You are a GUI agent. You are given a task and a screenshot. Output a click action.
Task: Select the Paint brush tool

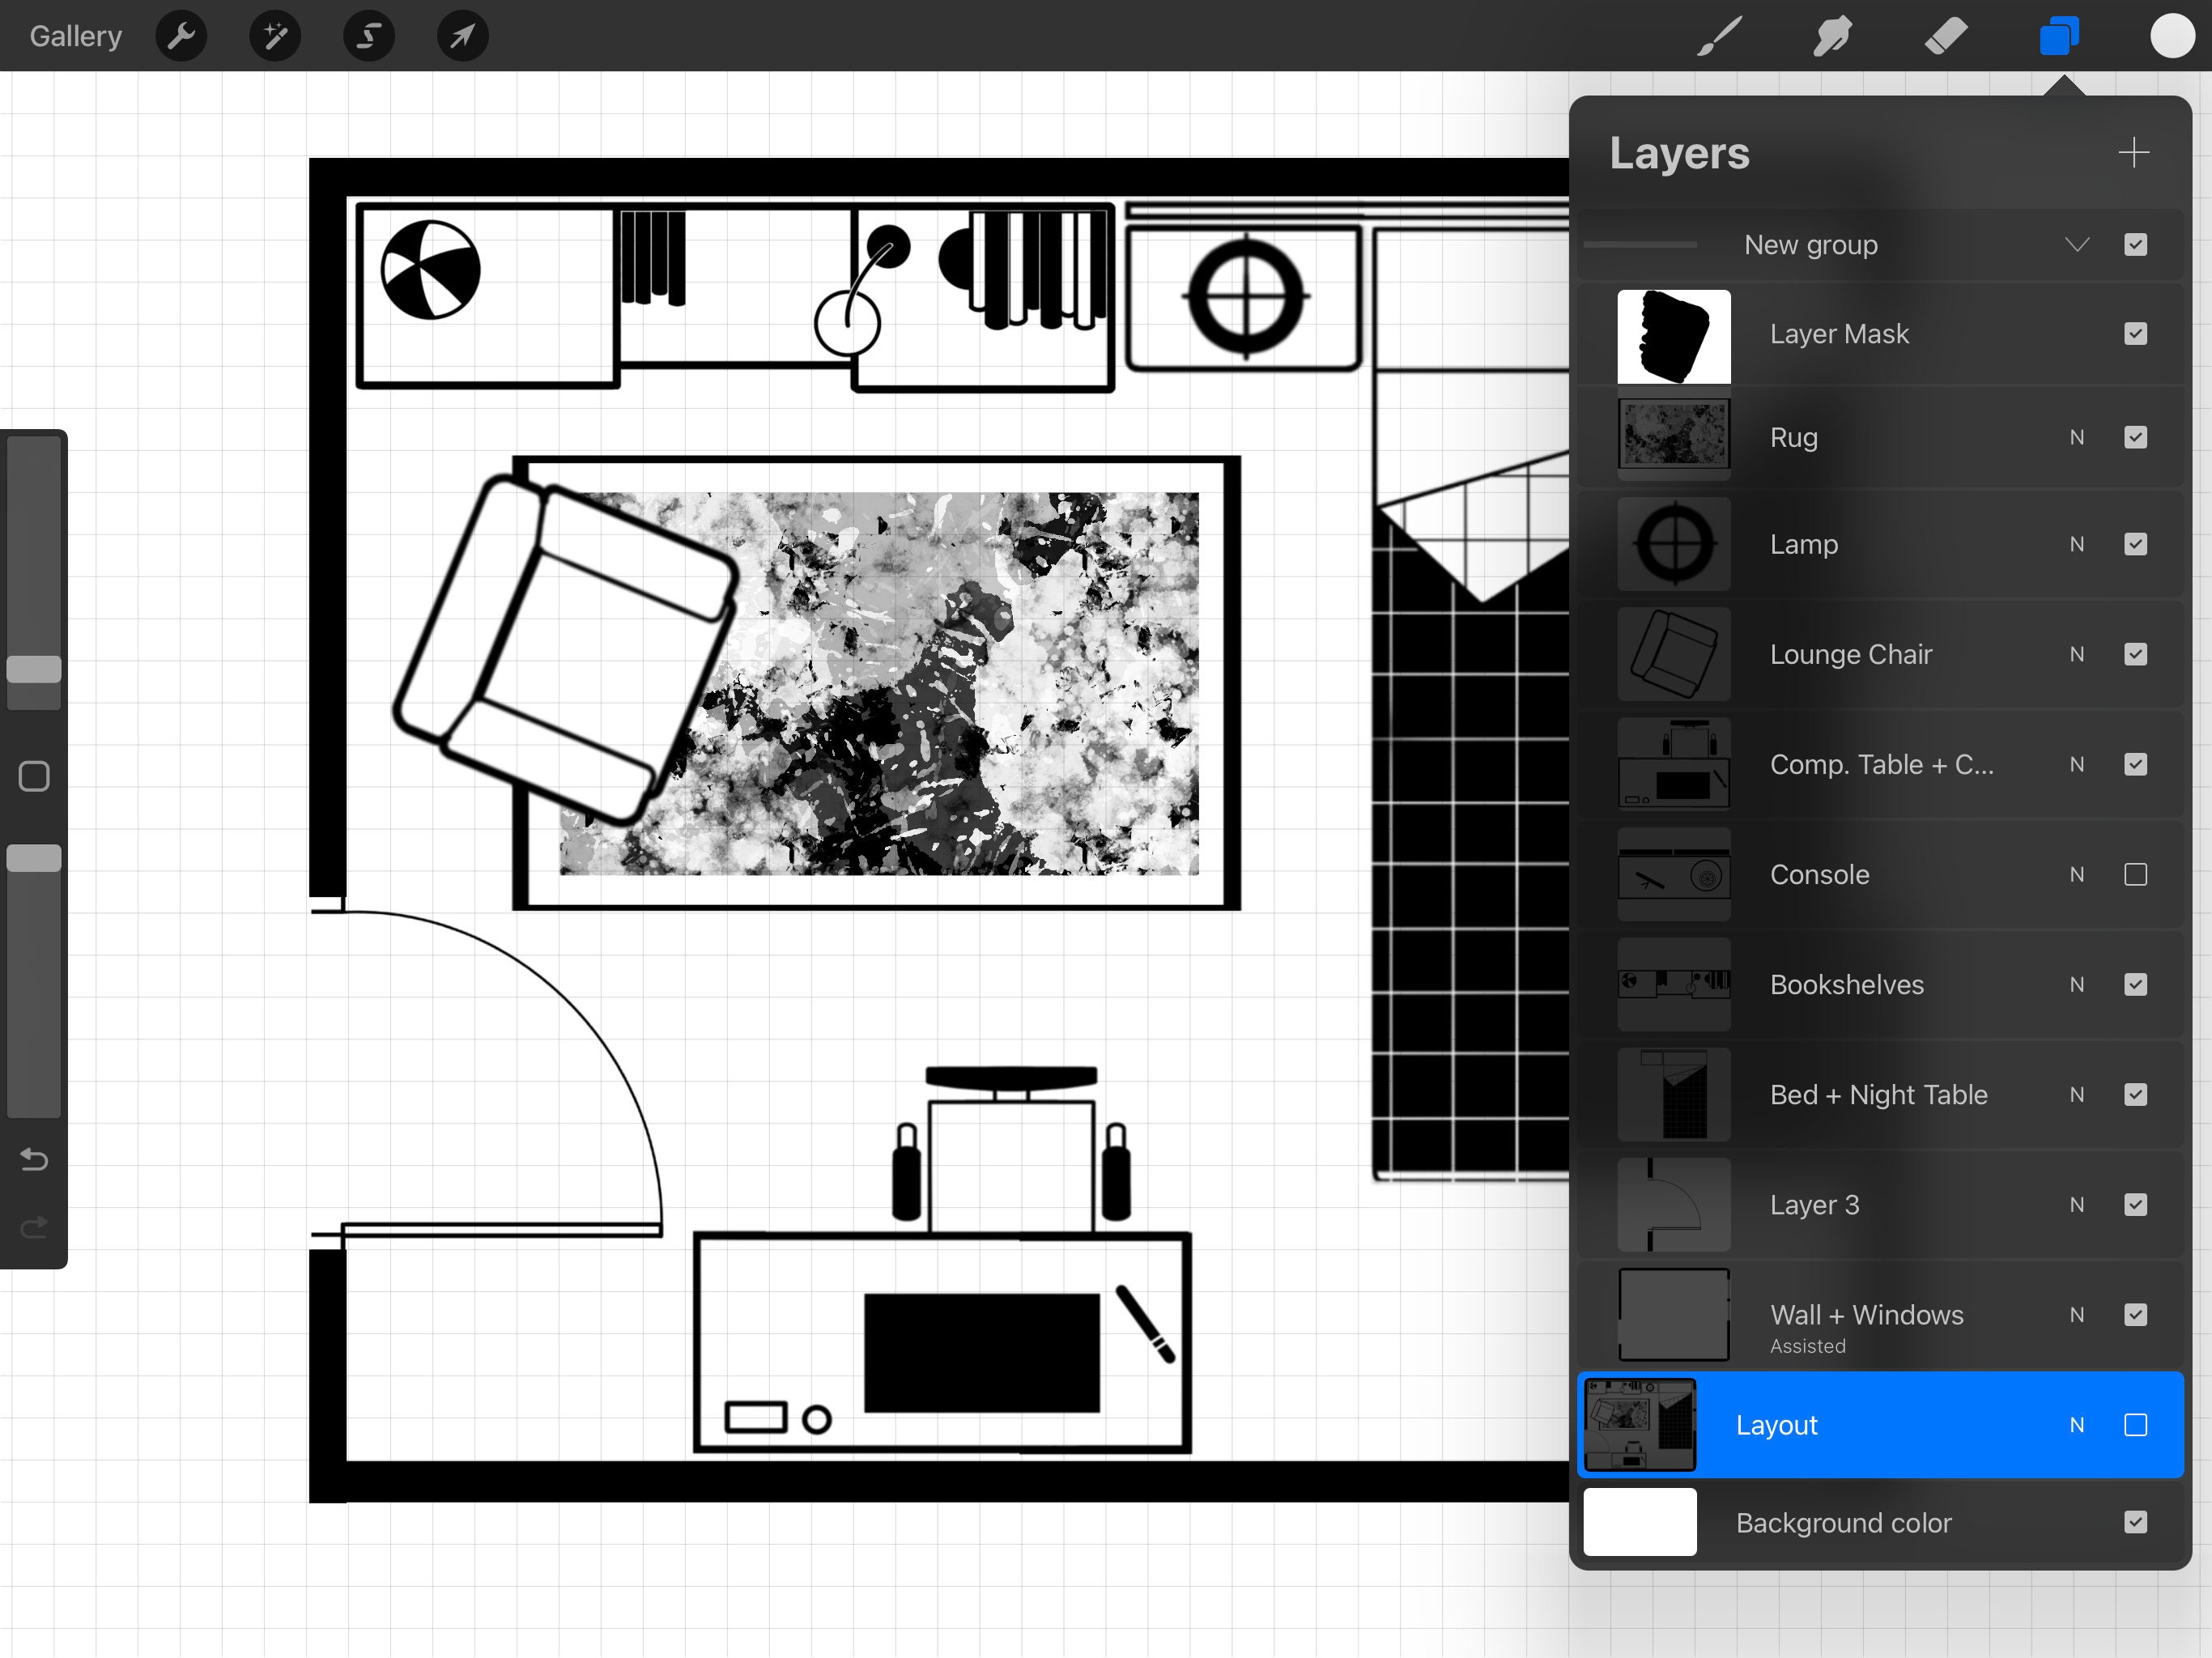[x=1717, y=36]
